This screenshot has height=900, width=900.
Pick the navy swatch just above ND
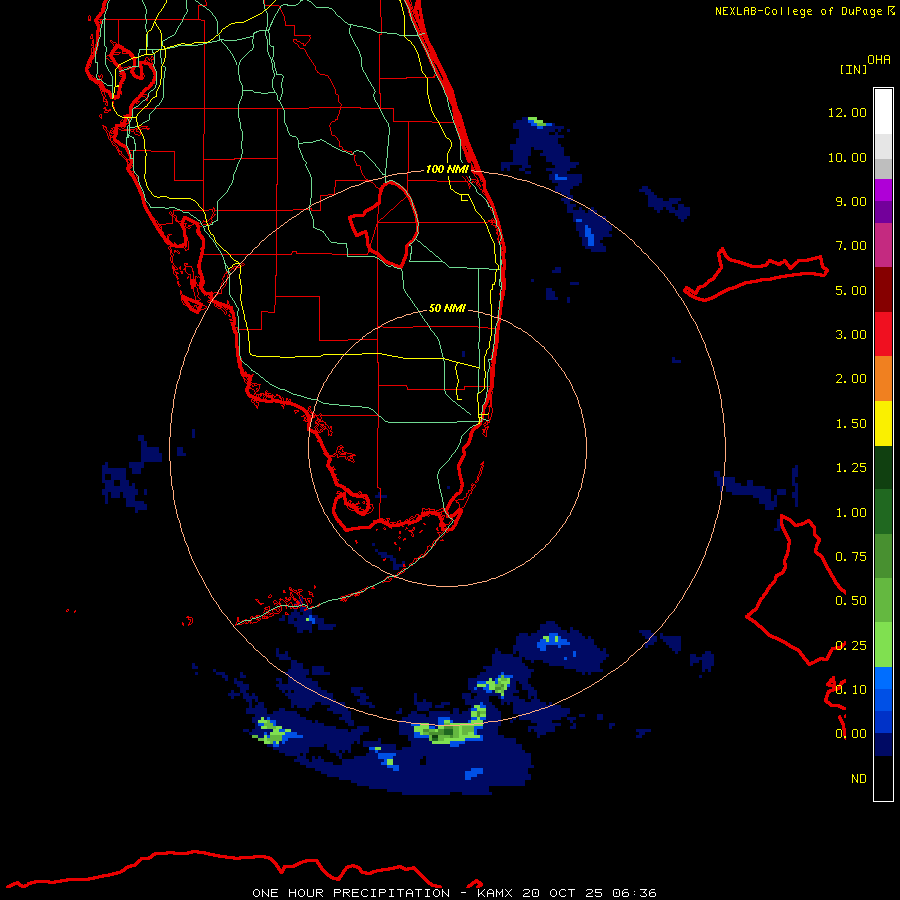[883, 745]
